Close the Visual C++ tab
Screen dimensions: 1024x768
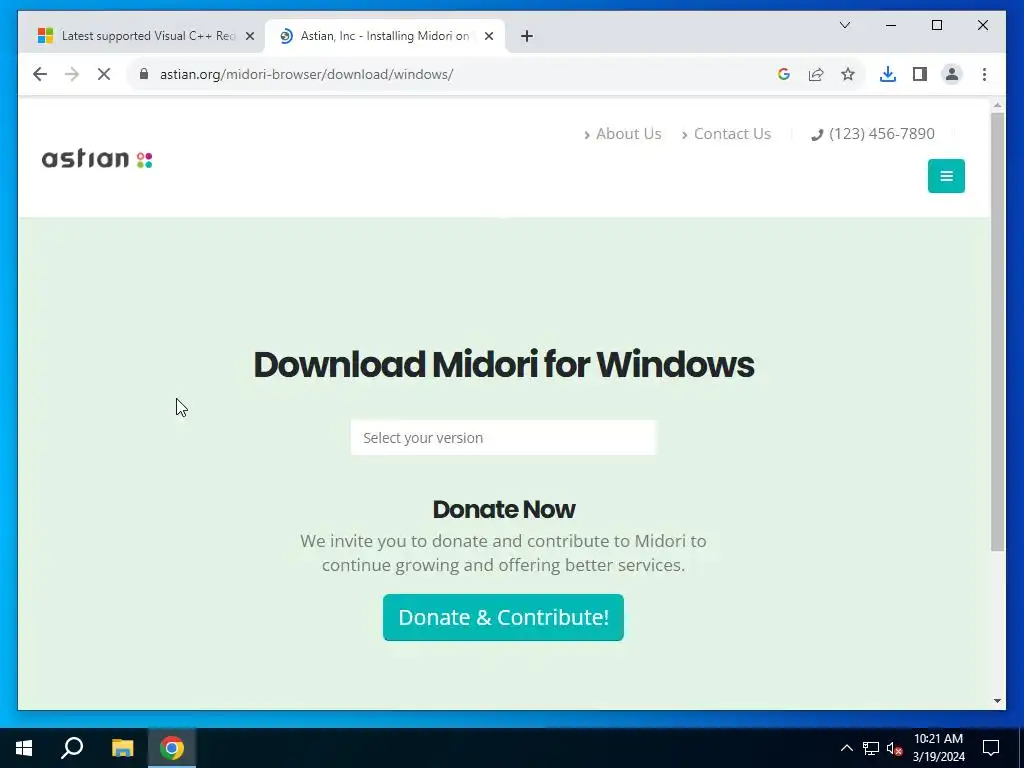click(249, 36)
